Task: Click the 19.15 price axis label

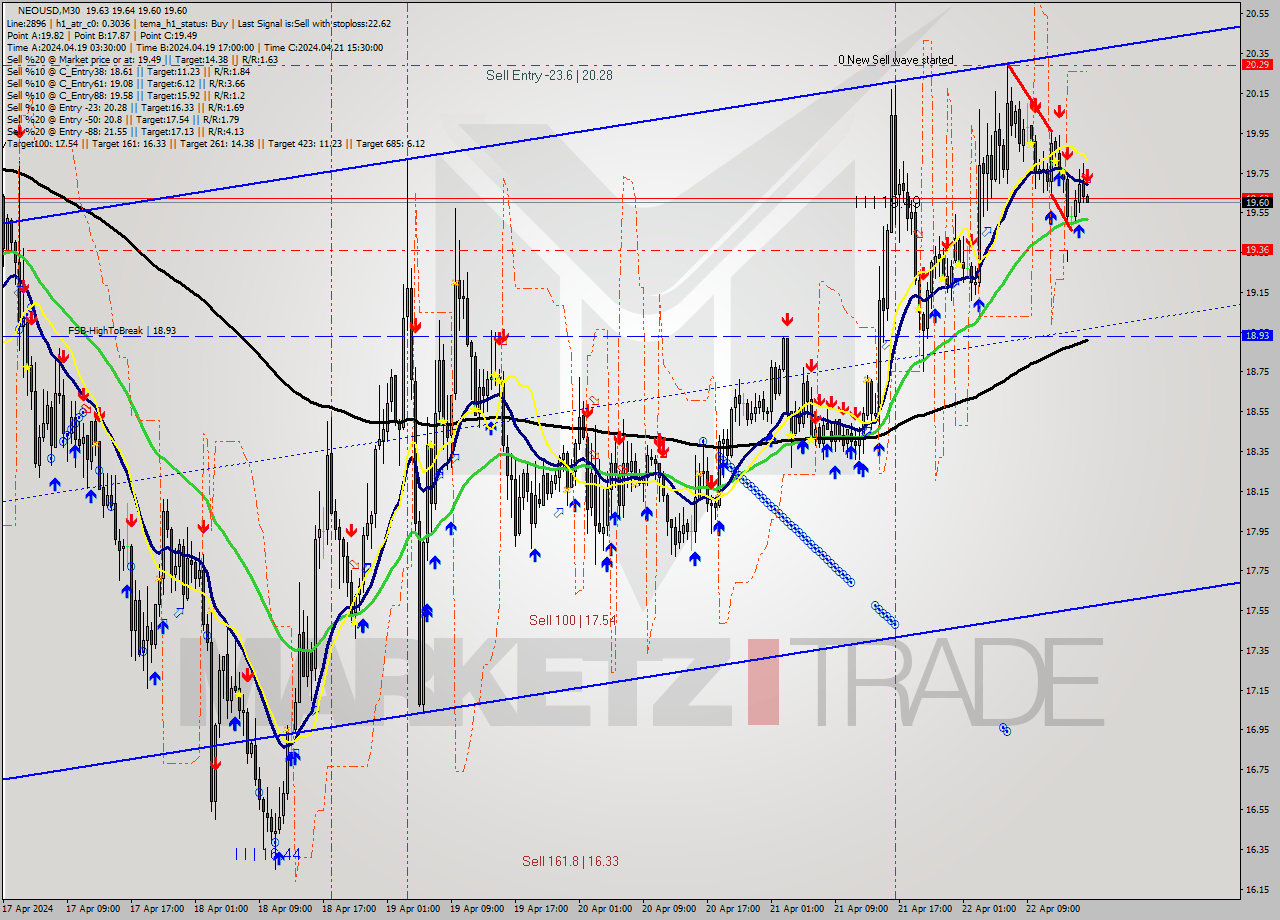Action: click(x=1257, y=292)
